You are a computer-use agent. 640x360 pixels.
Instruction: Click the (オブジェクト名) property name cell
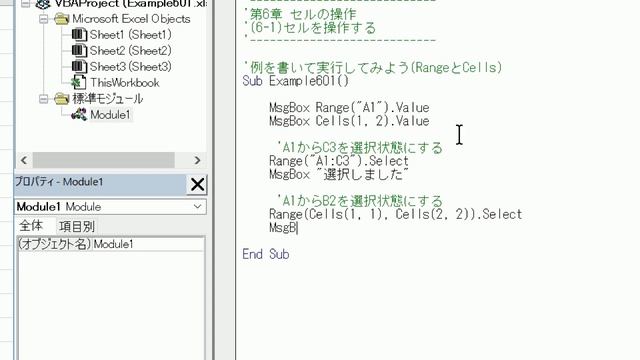pos(55,244)
